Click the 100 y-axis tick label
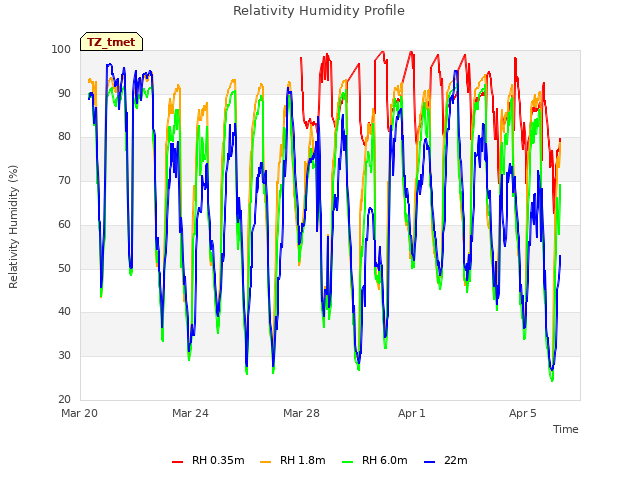 (61, 49)
